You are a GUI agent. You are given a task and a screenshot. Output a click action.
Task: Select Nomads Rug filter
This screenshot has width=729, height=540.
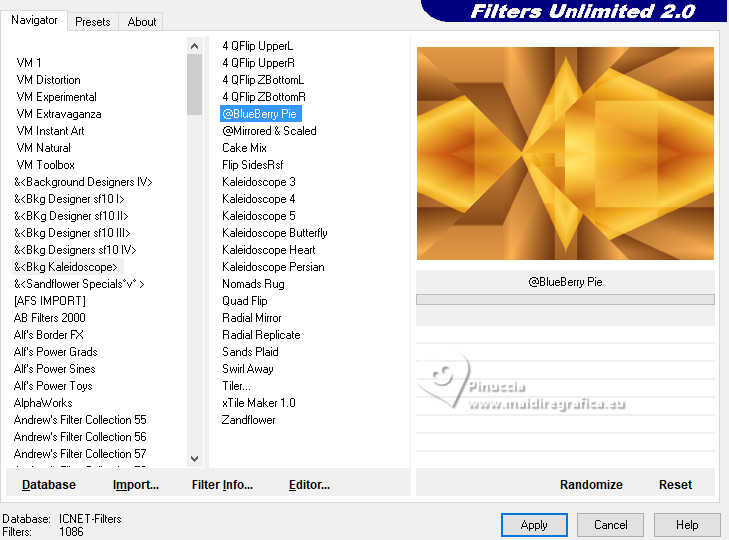[x=253, y=284]
